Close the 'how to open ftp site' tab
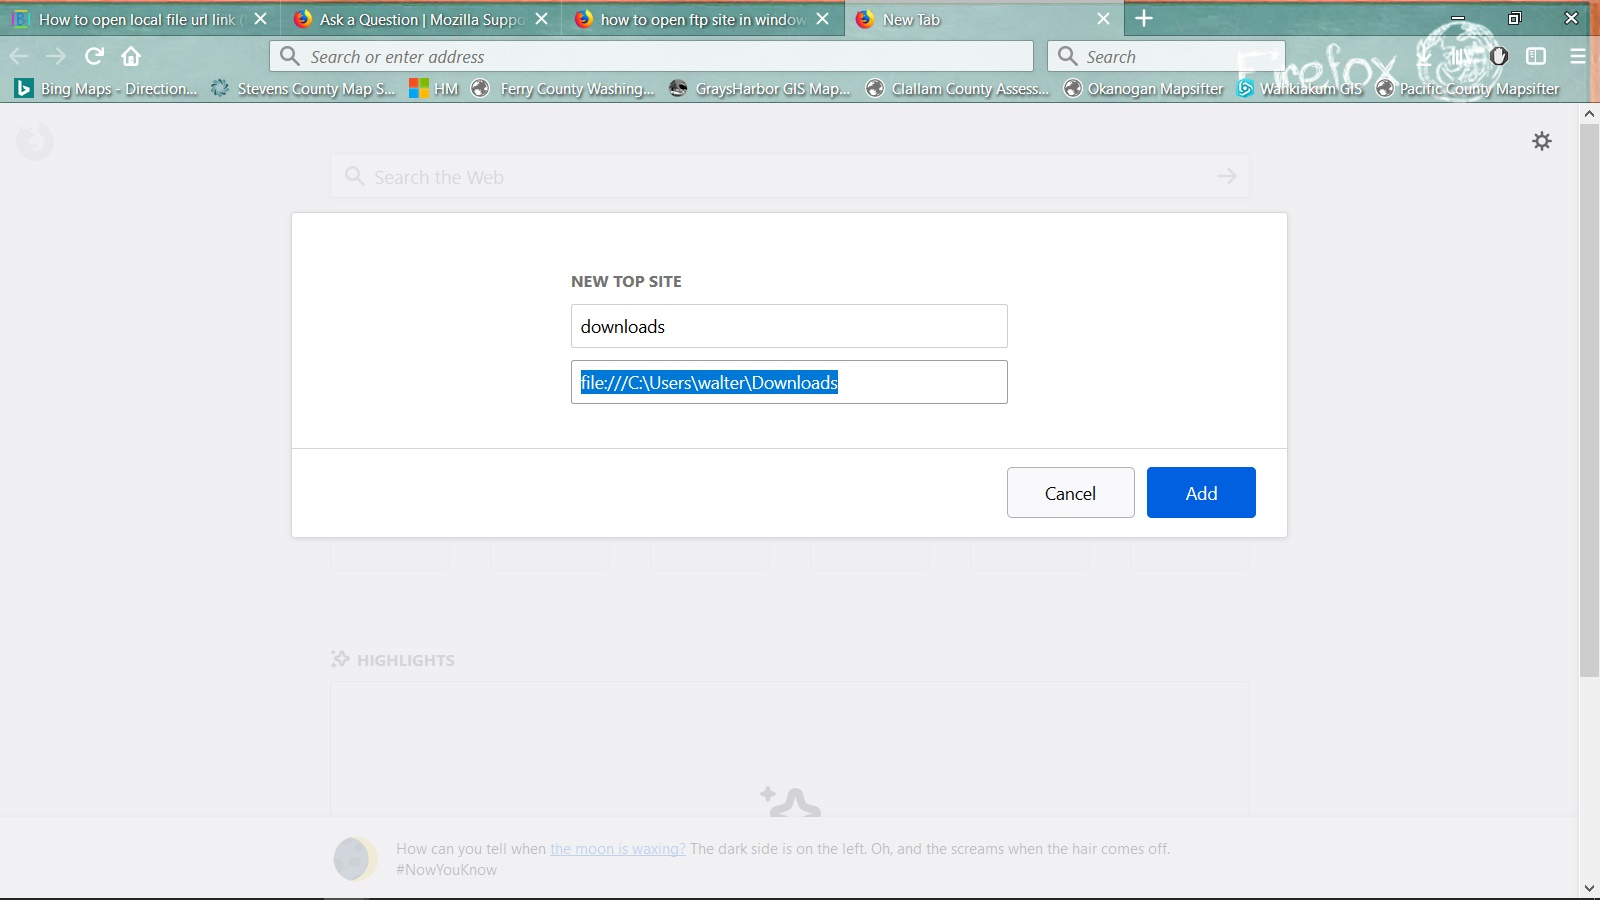 822,19
